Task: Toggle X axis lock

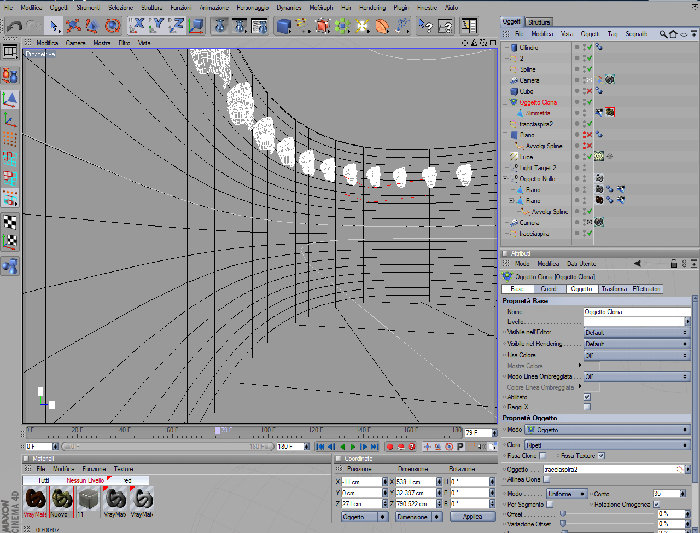Action: [138, 26]
